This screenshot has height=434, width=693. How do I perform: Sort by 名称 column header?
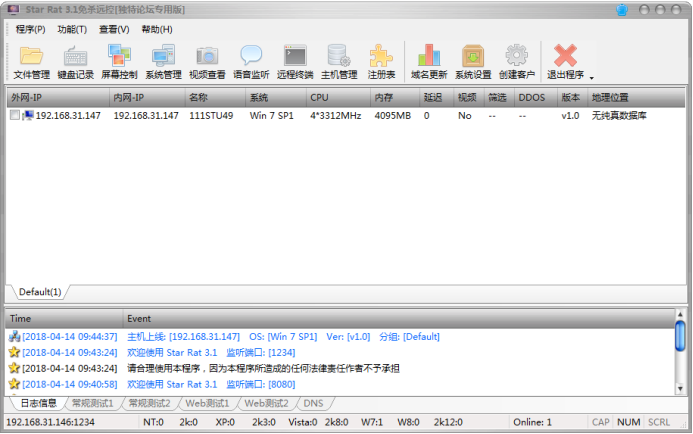click(215, 97)
